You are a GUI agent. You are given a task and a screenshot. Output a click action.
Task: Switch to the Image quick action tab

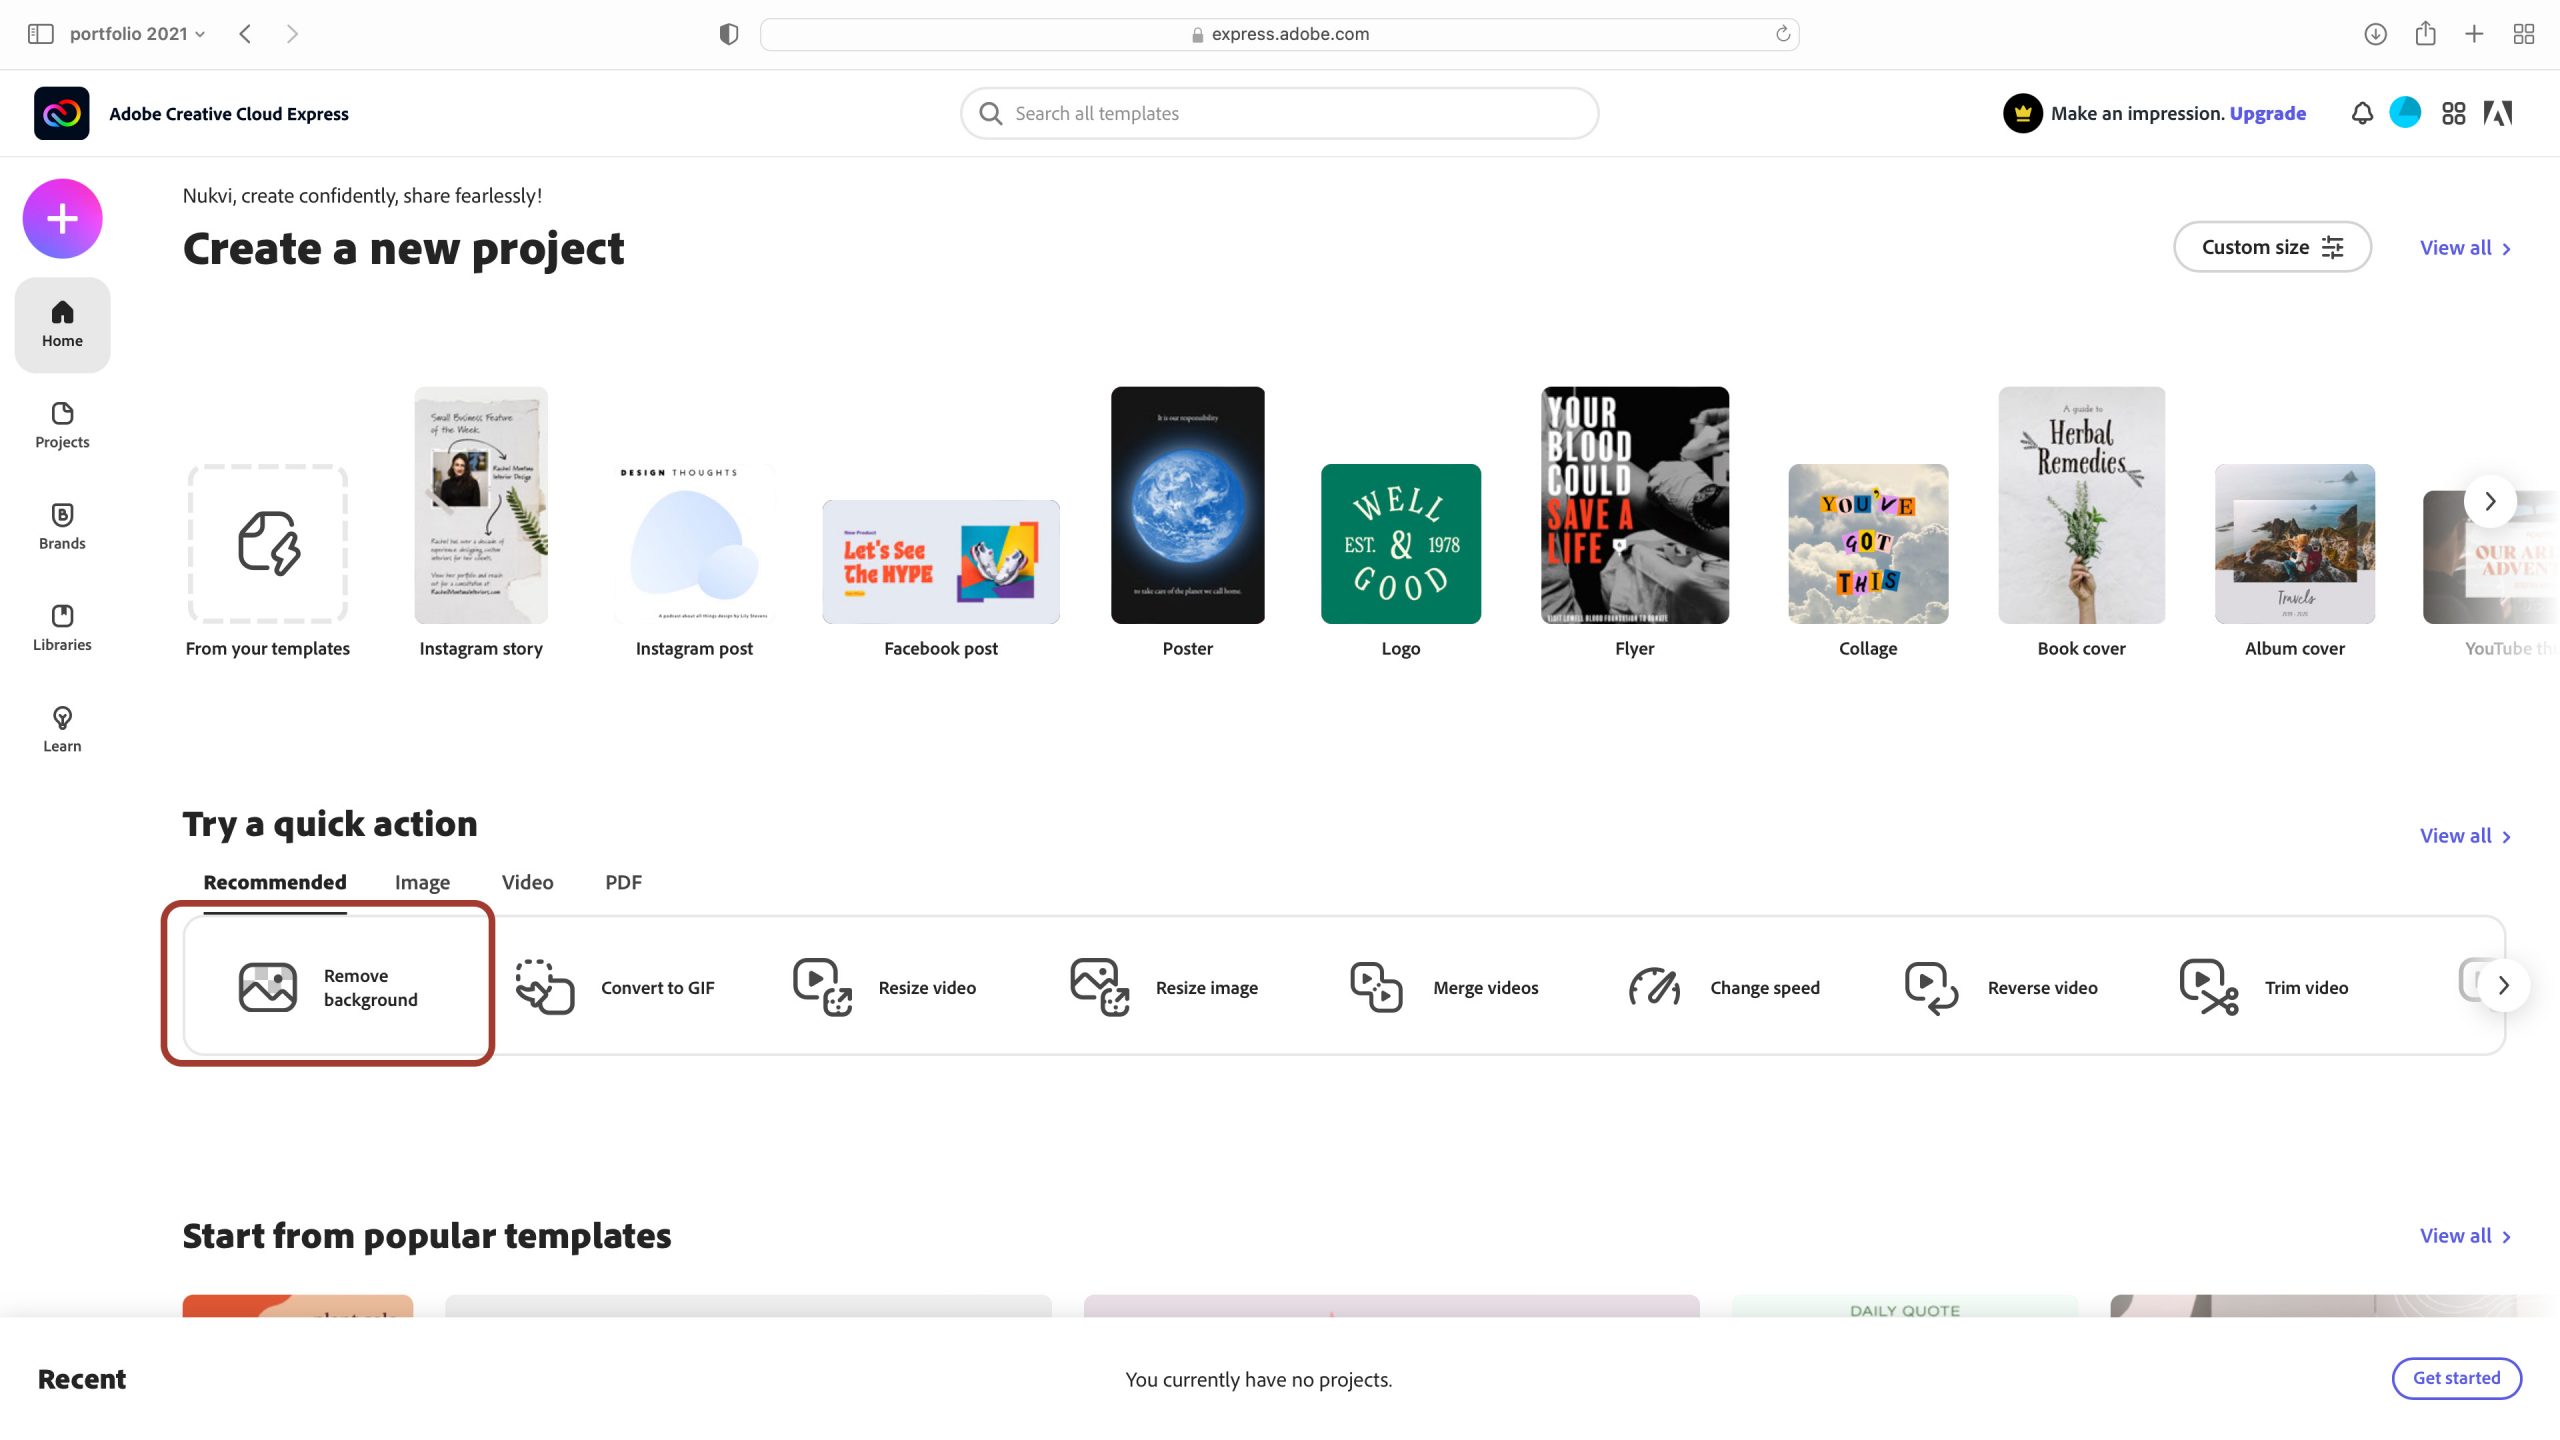(x=422, y=882)
